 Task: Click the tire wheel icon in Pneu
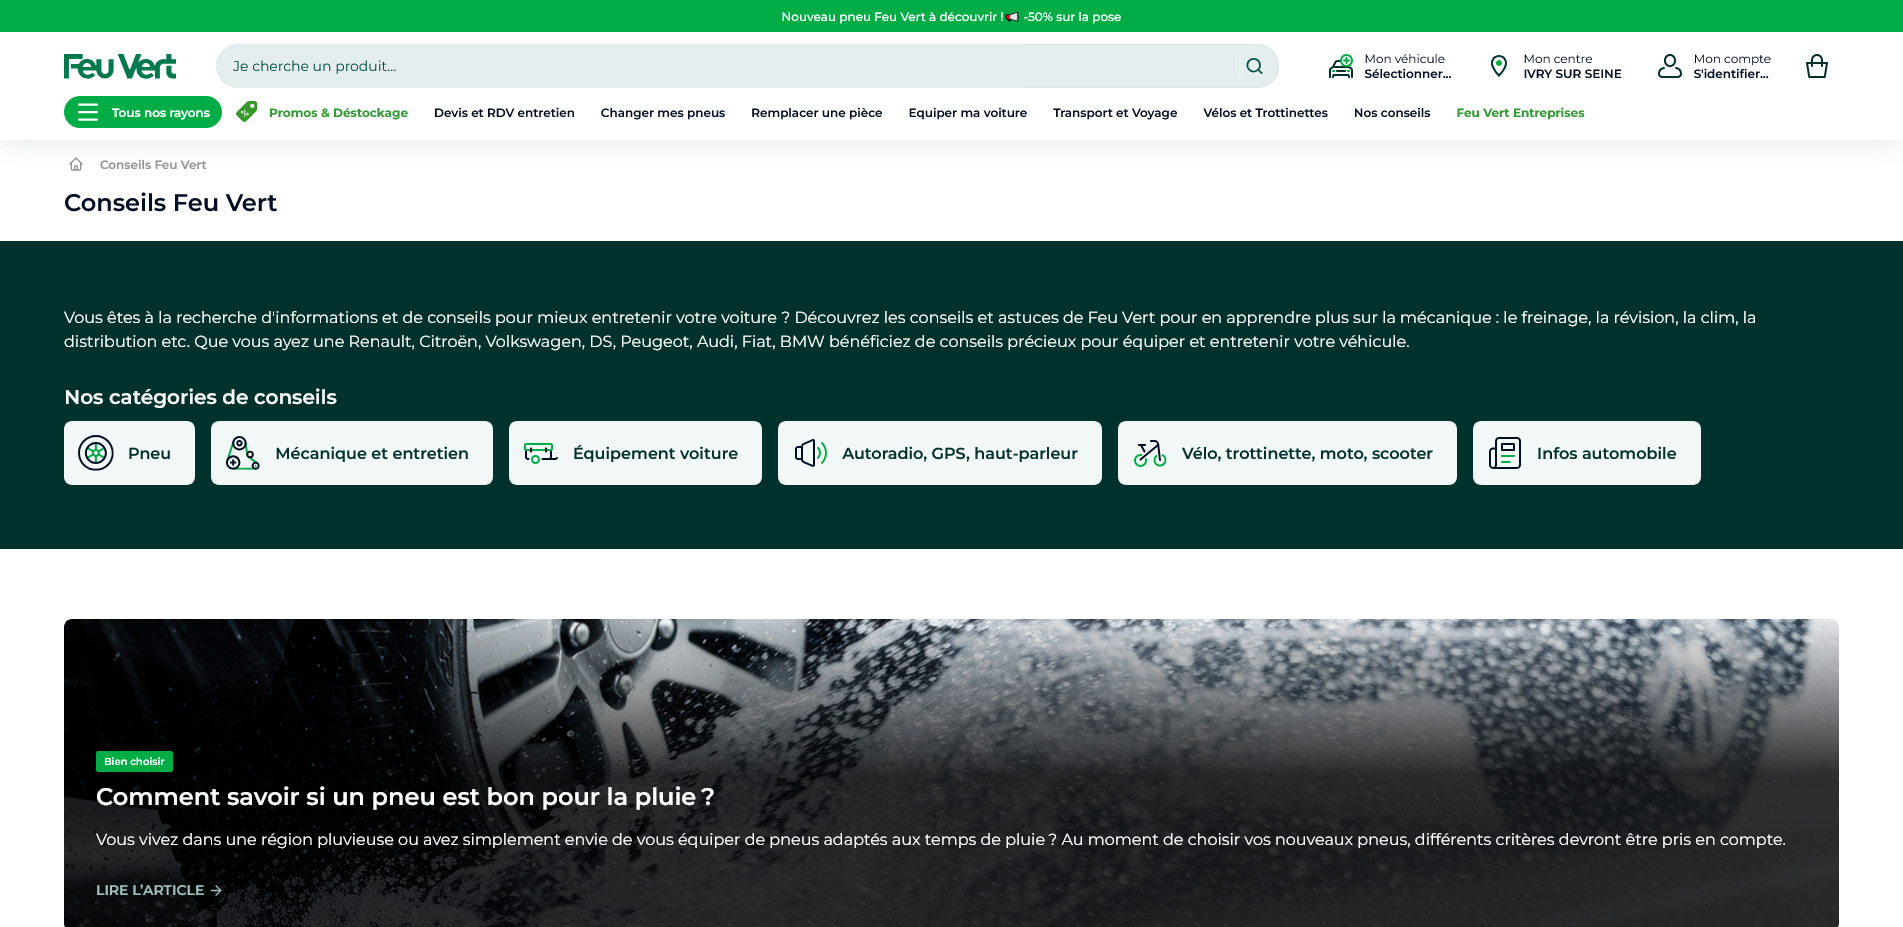pos(96,453)
